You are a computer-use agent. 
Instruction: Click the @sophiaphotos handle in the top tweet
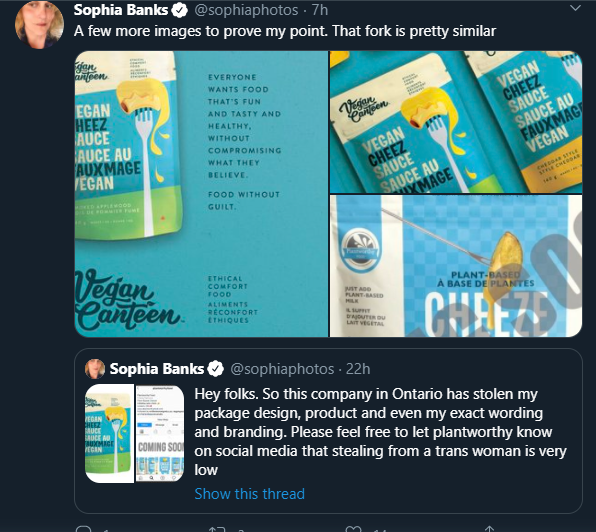point(246,10)
